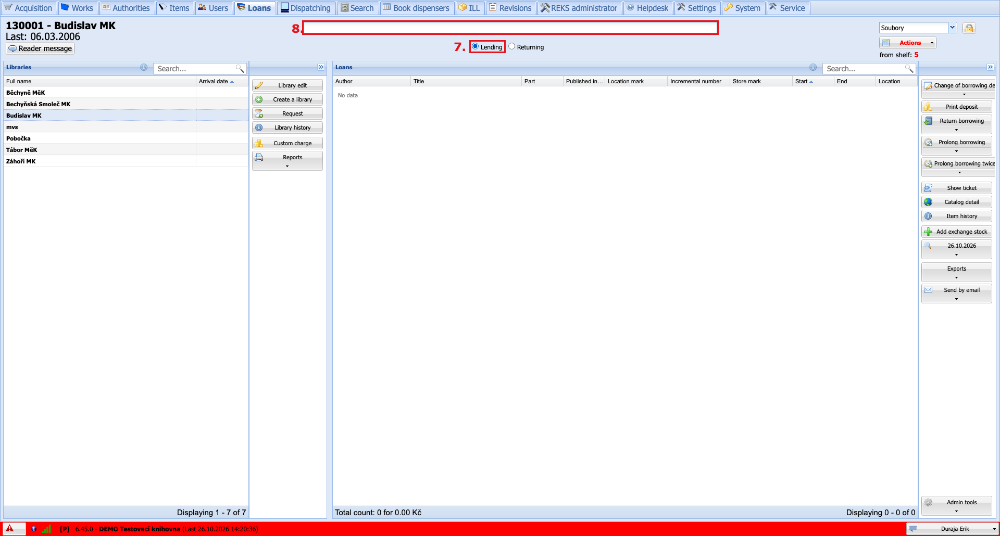
Task: Open the Items tab
Action: pos(174,8)
